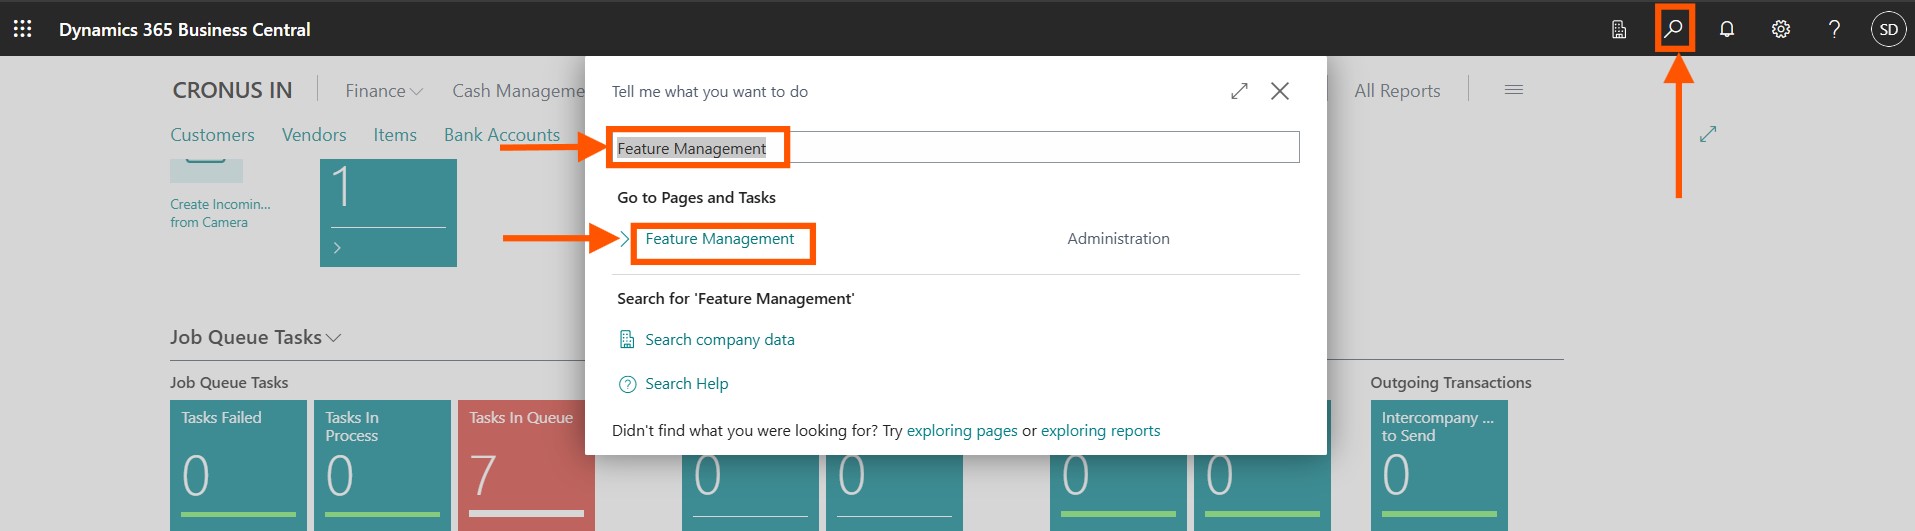Open the All Reports menu
Image resolution: width=1915 pixels, height=531 pixels.
pyautogui.click(x=1397, y=91)
